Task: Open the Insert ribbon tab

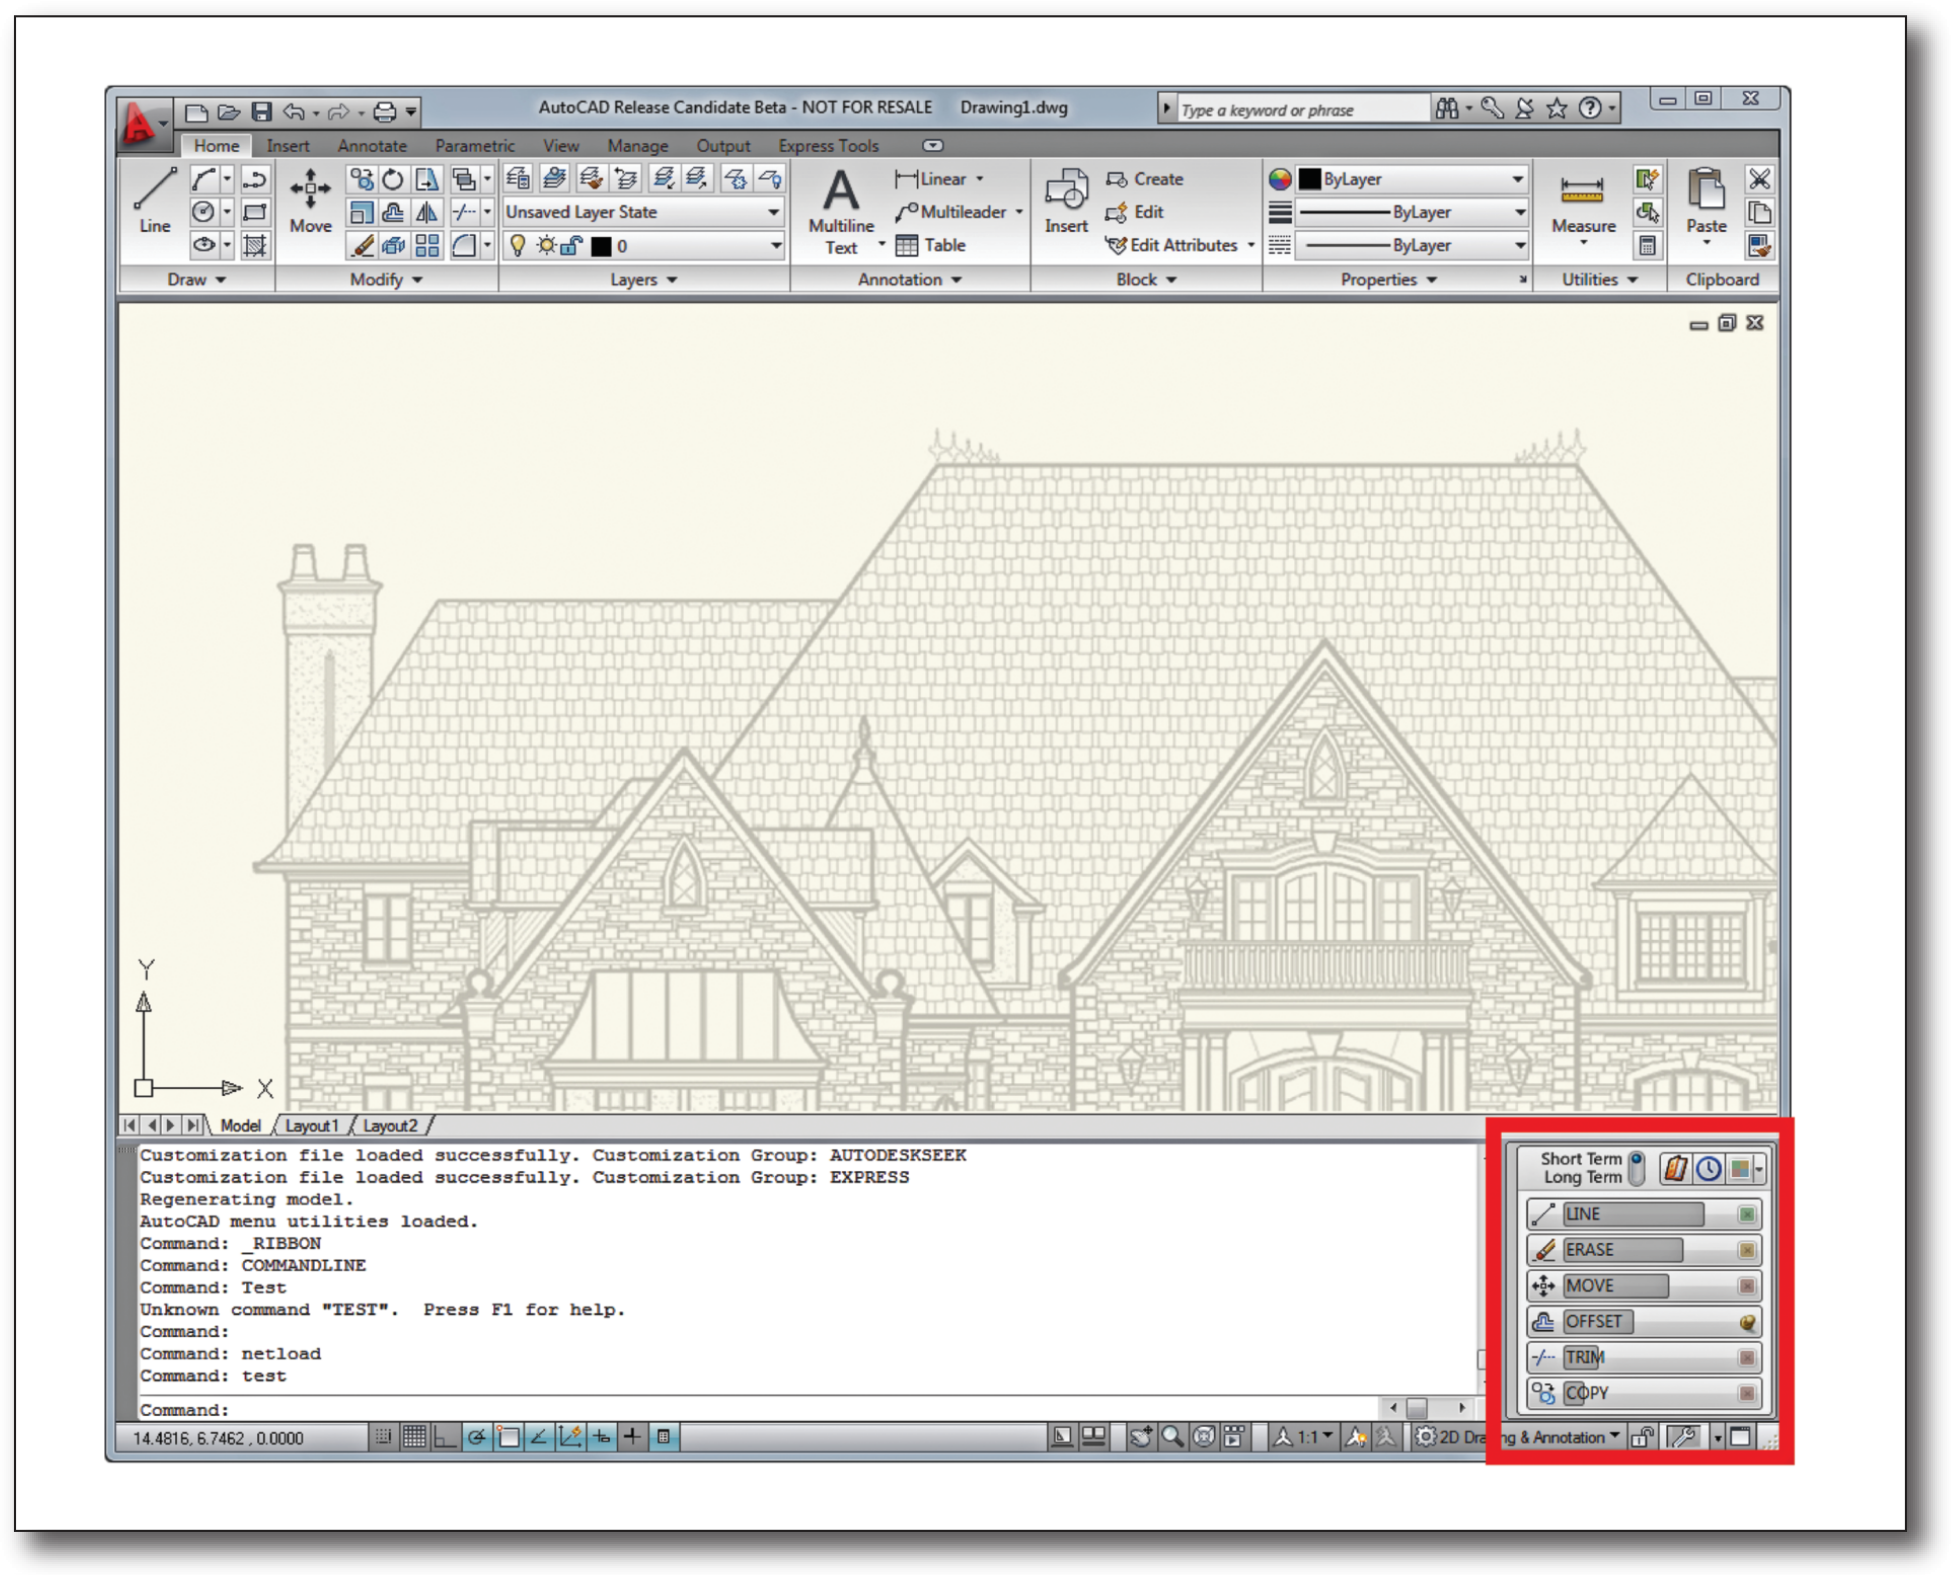Action: (287, 146)
